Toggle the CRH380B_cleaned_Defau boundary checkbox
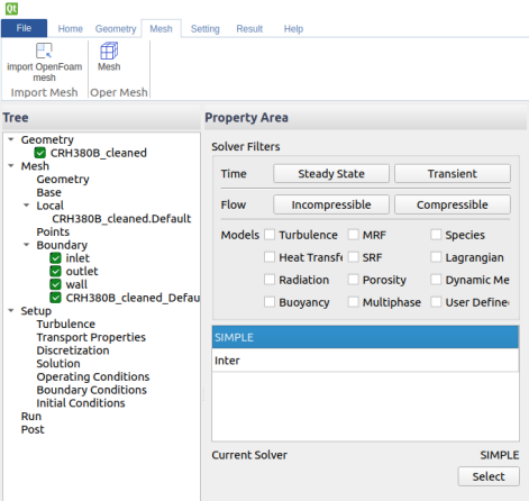The height and width of the screenshot is (501, 530). [55, 298]
